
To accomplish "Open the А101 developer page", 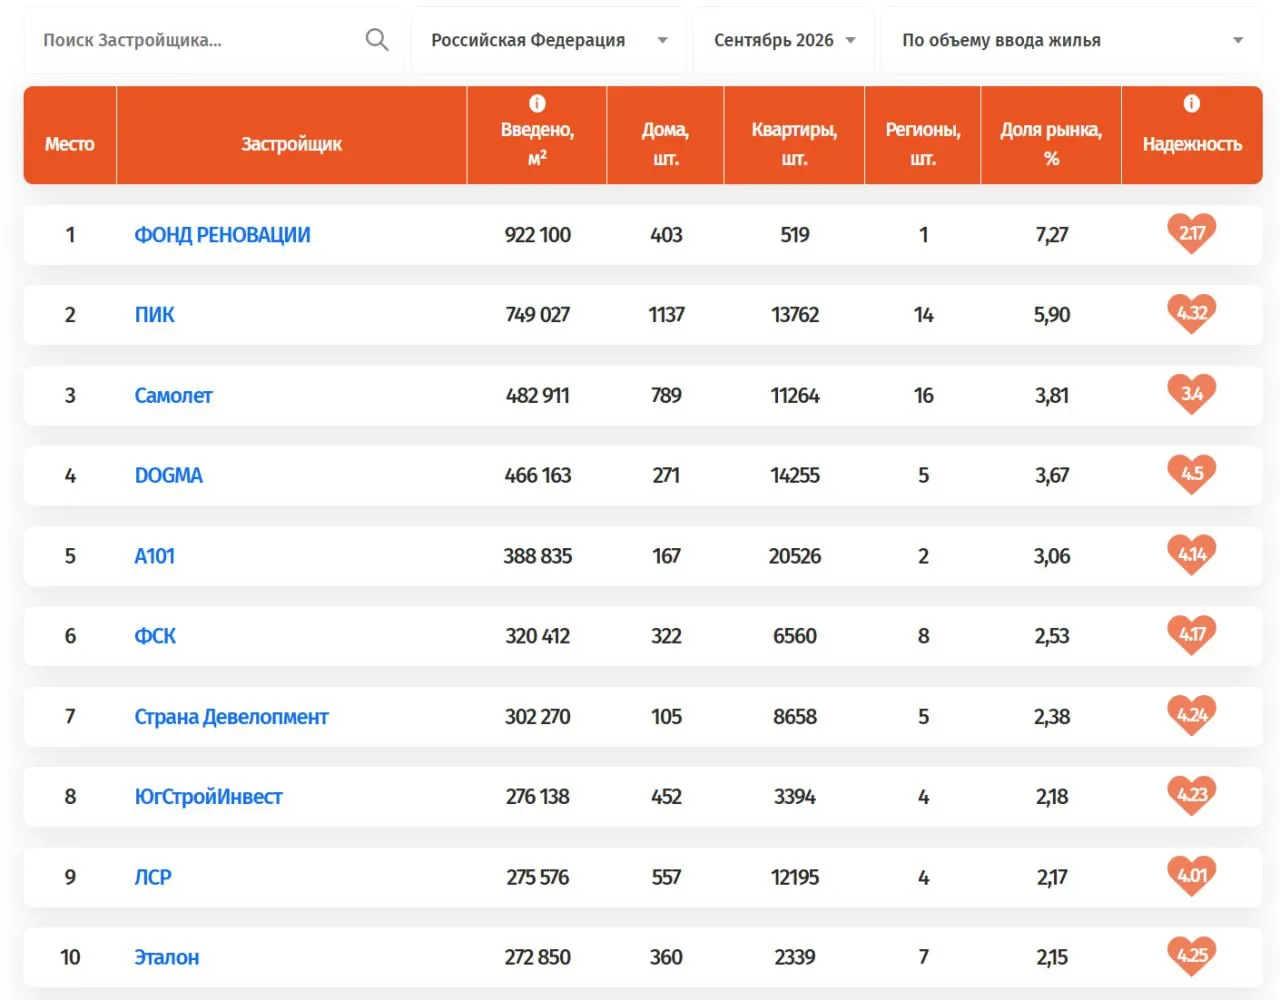I will tap(154, 556).
